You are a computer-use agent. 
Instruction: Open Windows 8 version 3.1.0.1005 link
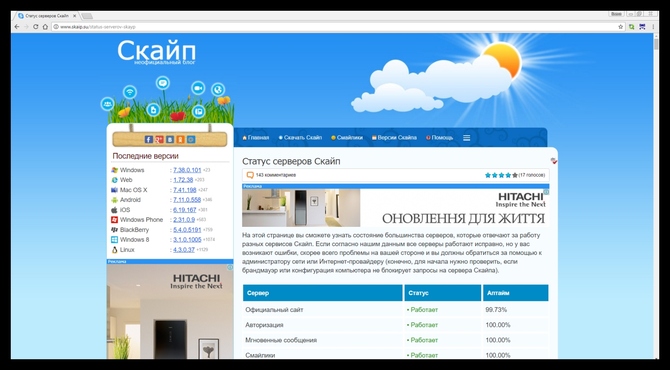(x=187, y=240)
